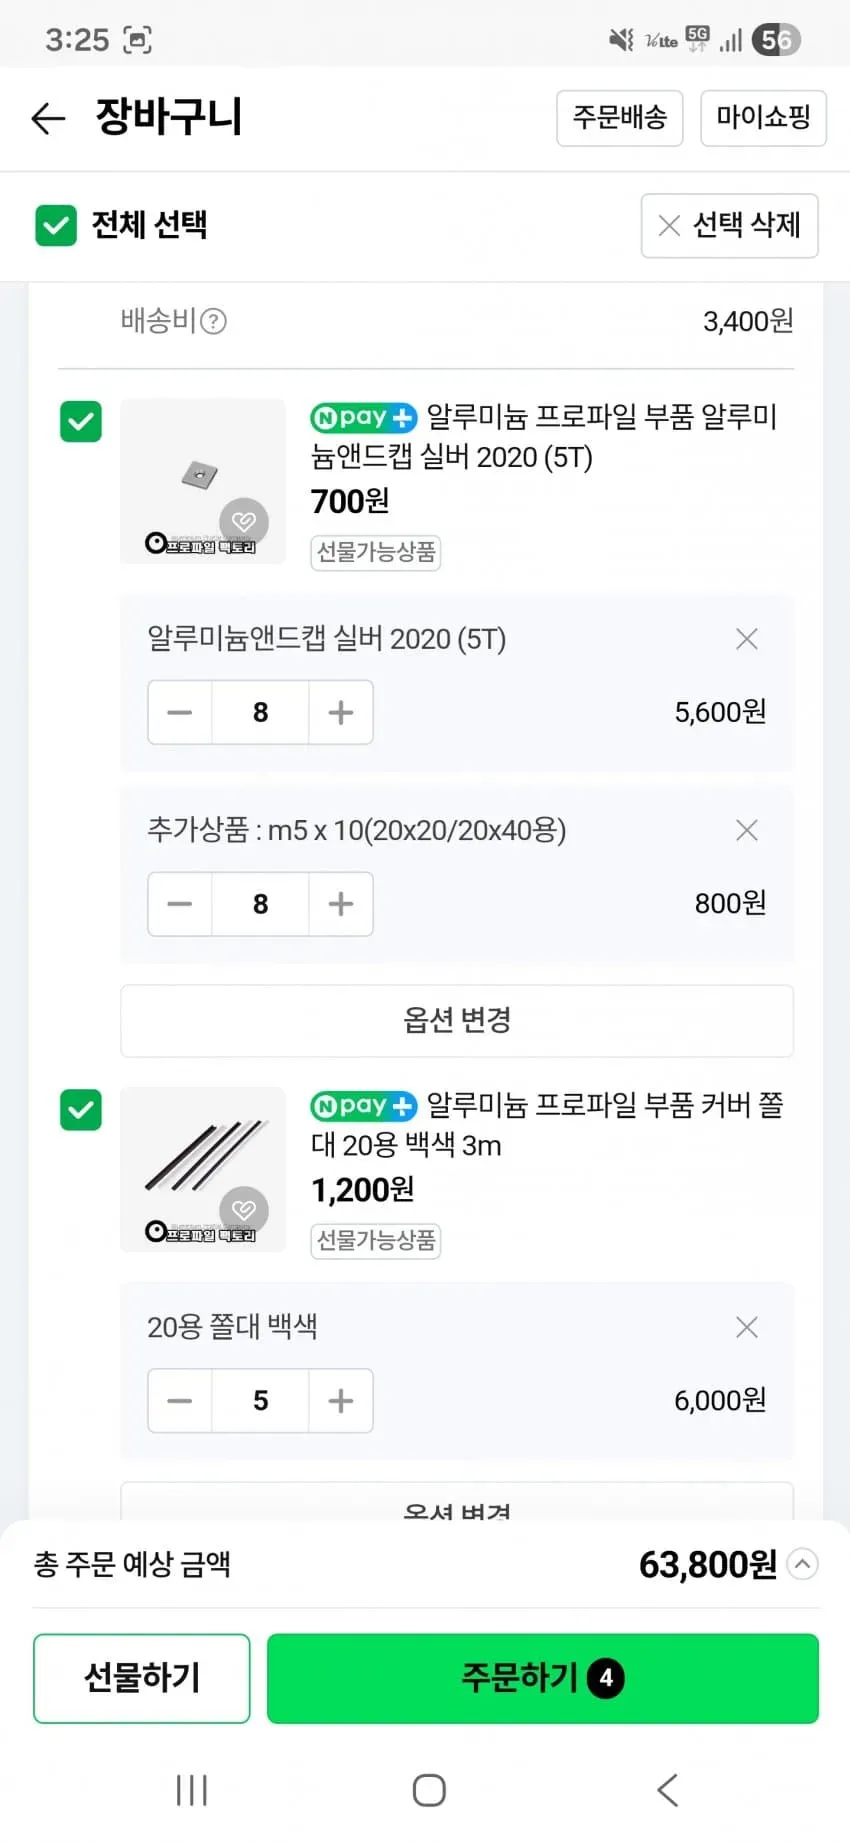Viewport: 850px width, 1842px height.
Task: Tap the 선물하기 button
Action: tap(142, 1678)
